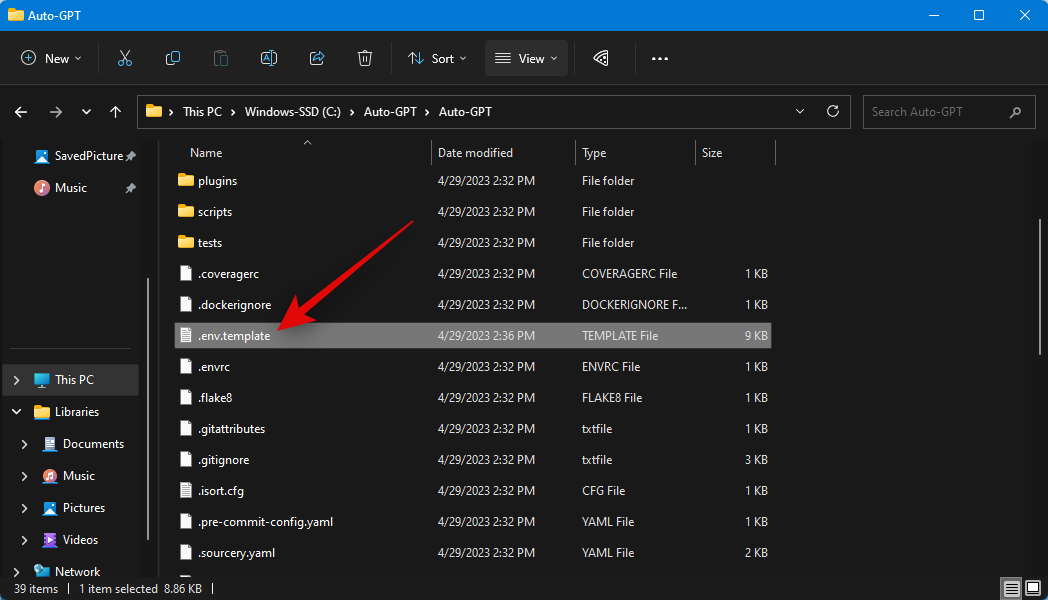Sort by the Size column header
Image resolution: width=1048 pixels, height=600 pixels.
pyautogui.click(x=712, y=152)
